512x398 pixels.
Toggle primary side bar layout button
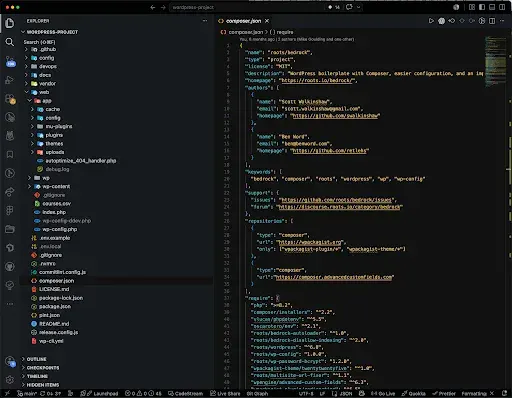(x=482, y=7)
